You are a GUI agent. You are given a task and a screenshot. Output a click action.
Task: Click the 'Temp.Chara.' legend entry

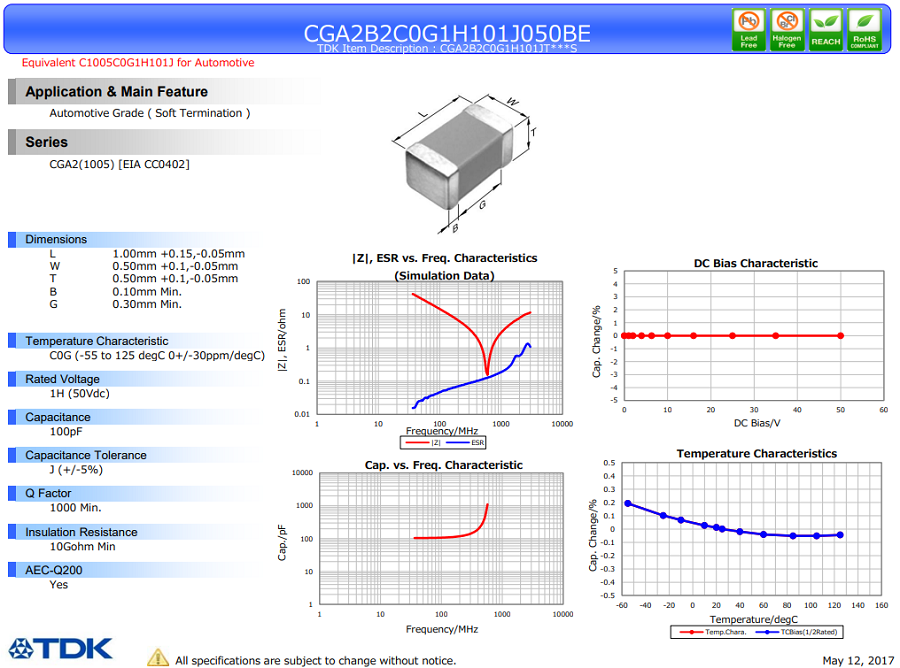713,632
